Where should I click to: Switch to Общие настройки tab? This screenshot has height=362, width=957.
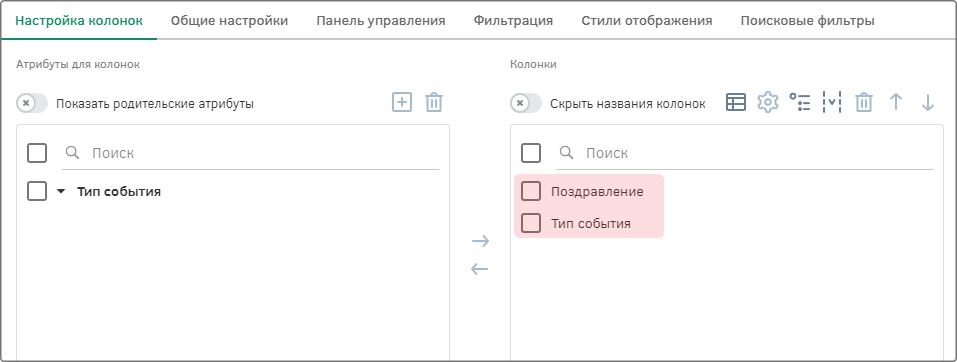click(x=229, y=21)
